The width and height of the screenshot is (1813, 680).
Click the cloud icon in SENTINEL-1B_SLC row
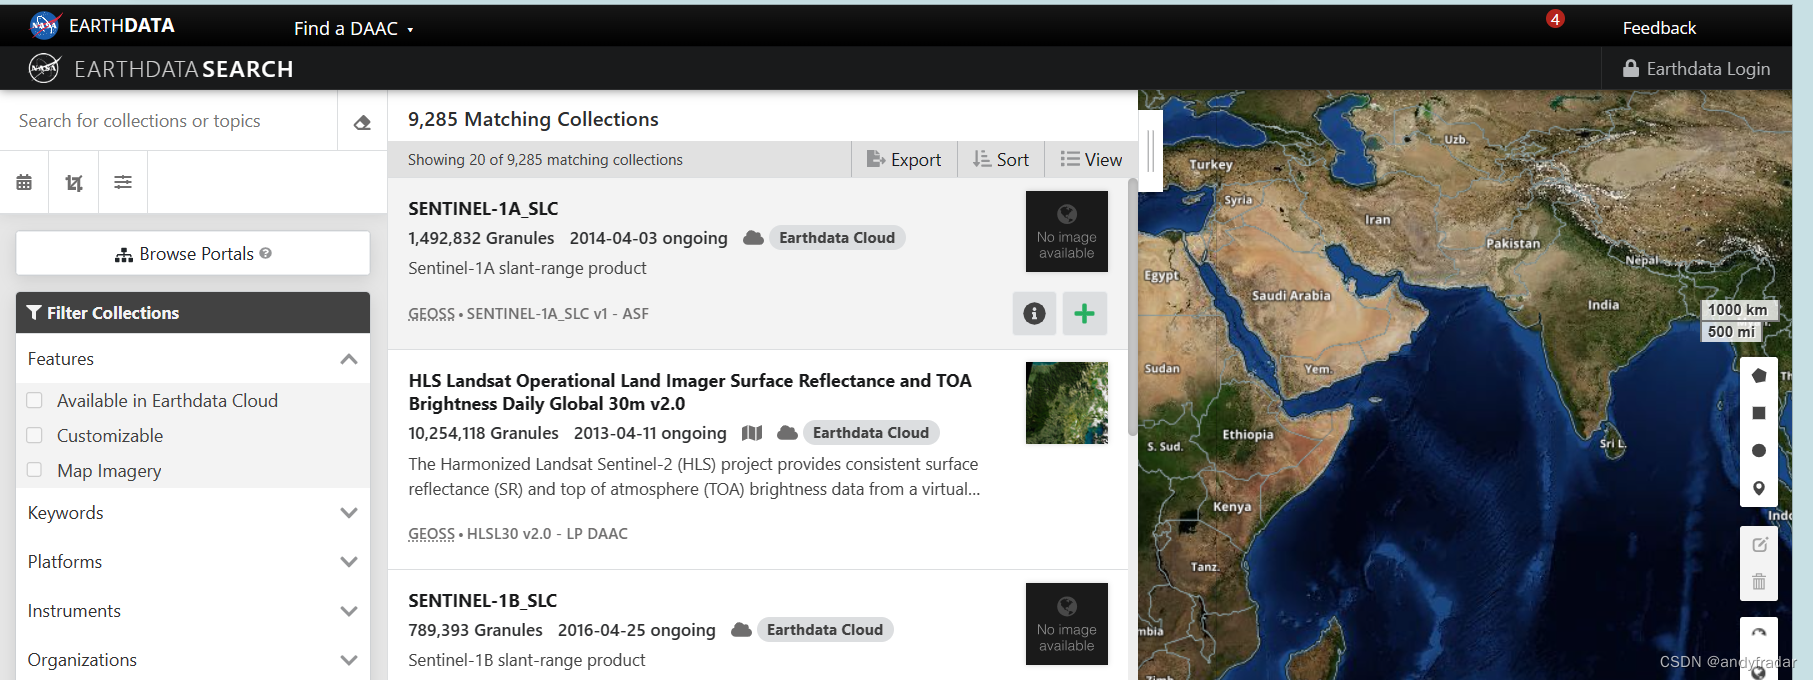click(x=741, y=630)
